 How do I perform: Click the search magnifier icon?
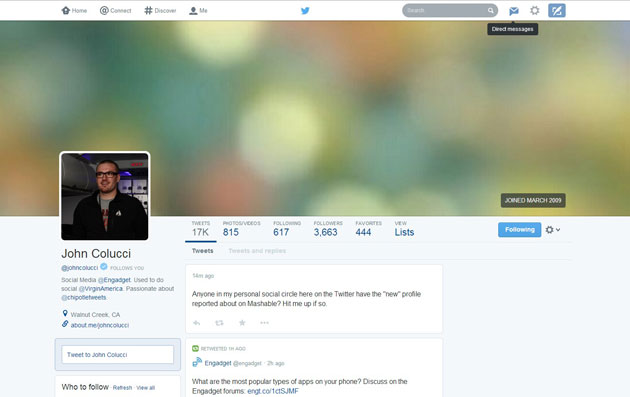pyautogui.click(x=491, y=10)
